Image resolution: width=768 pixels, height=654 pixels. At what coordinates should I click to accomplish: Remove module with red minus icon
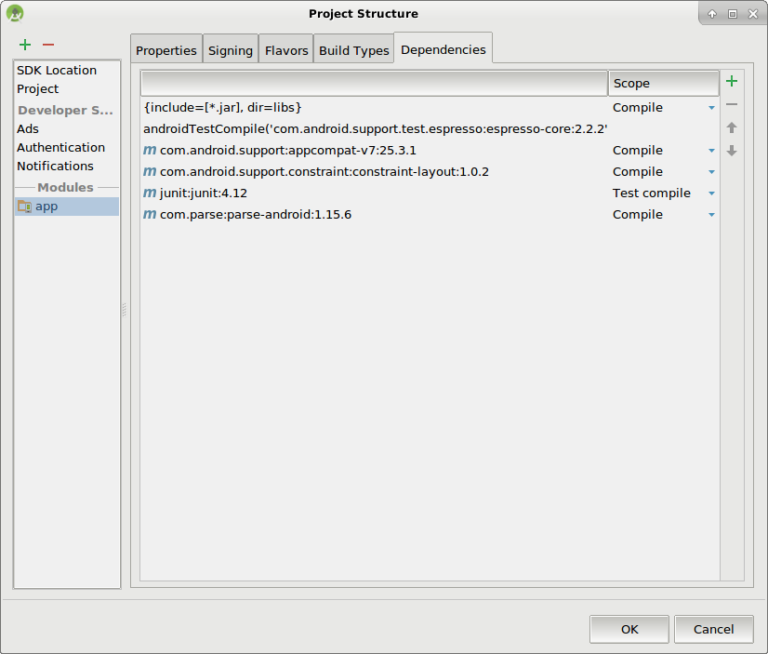click(x=48, y=45)
